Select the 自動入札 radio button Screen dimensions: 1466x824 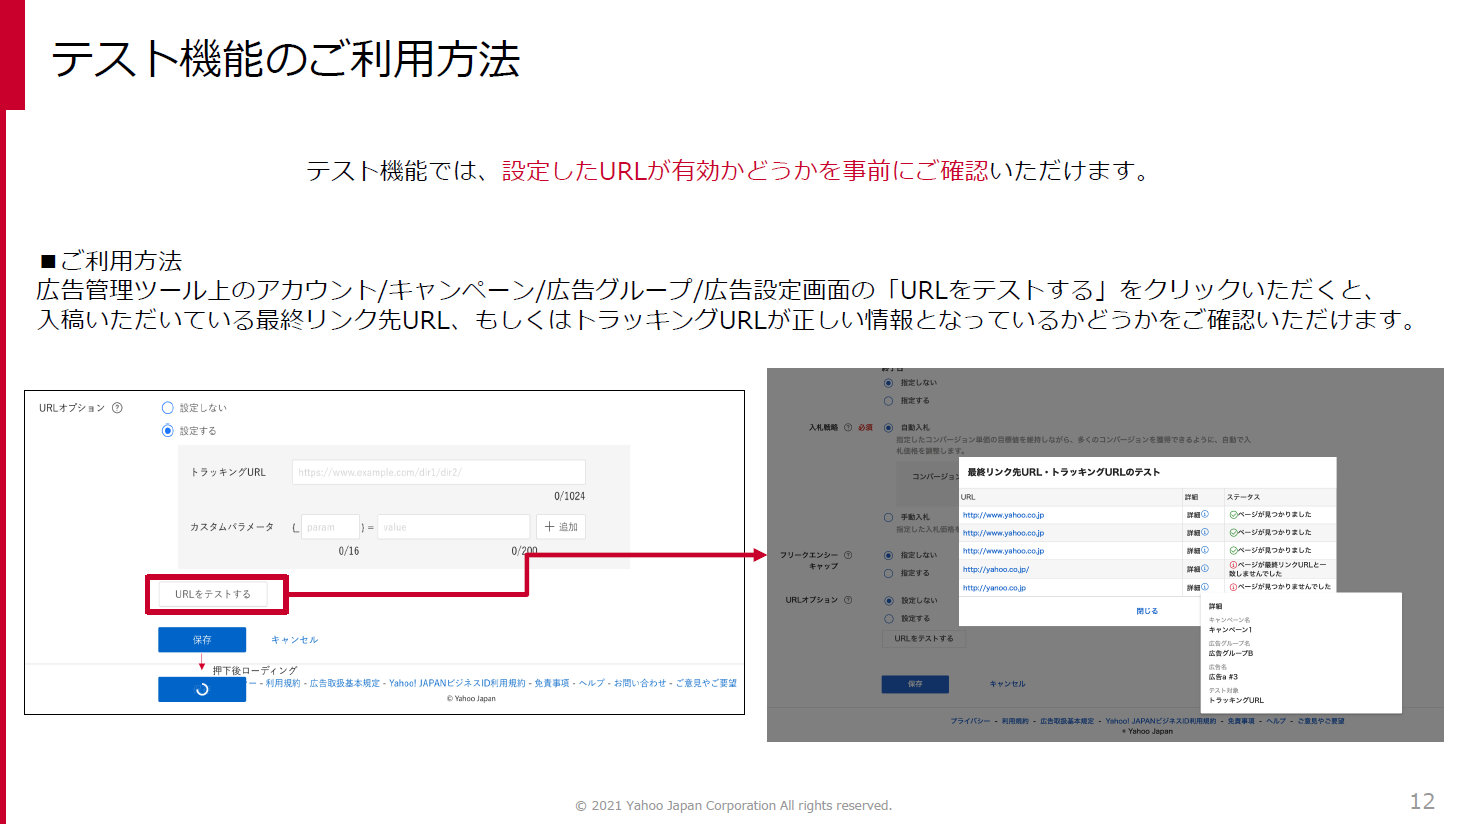[888, 428]
